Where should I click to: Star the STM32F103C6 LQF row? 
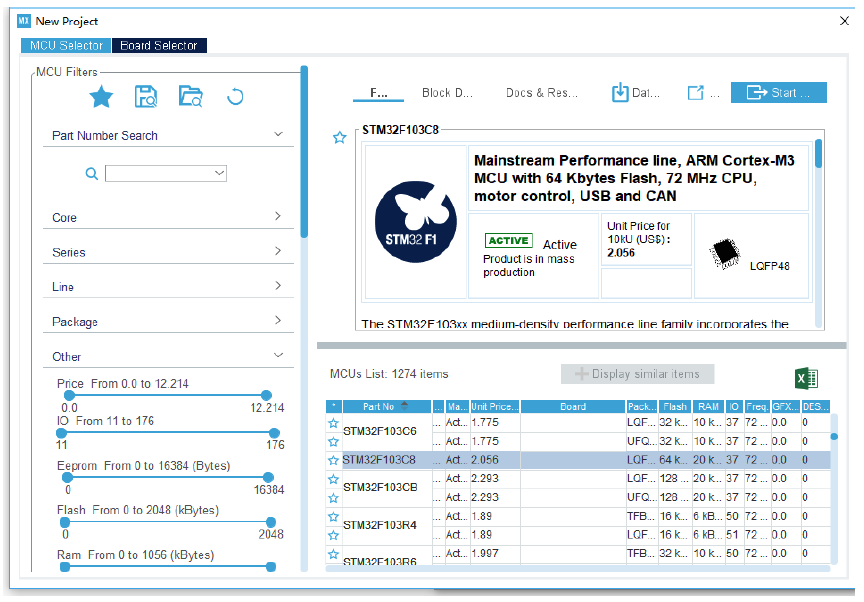click(x=333, y=423)
